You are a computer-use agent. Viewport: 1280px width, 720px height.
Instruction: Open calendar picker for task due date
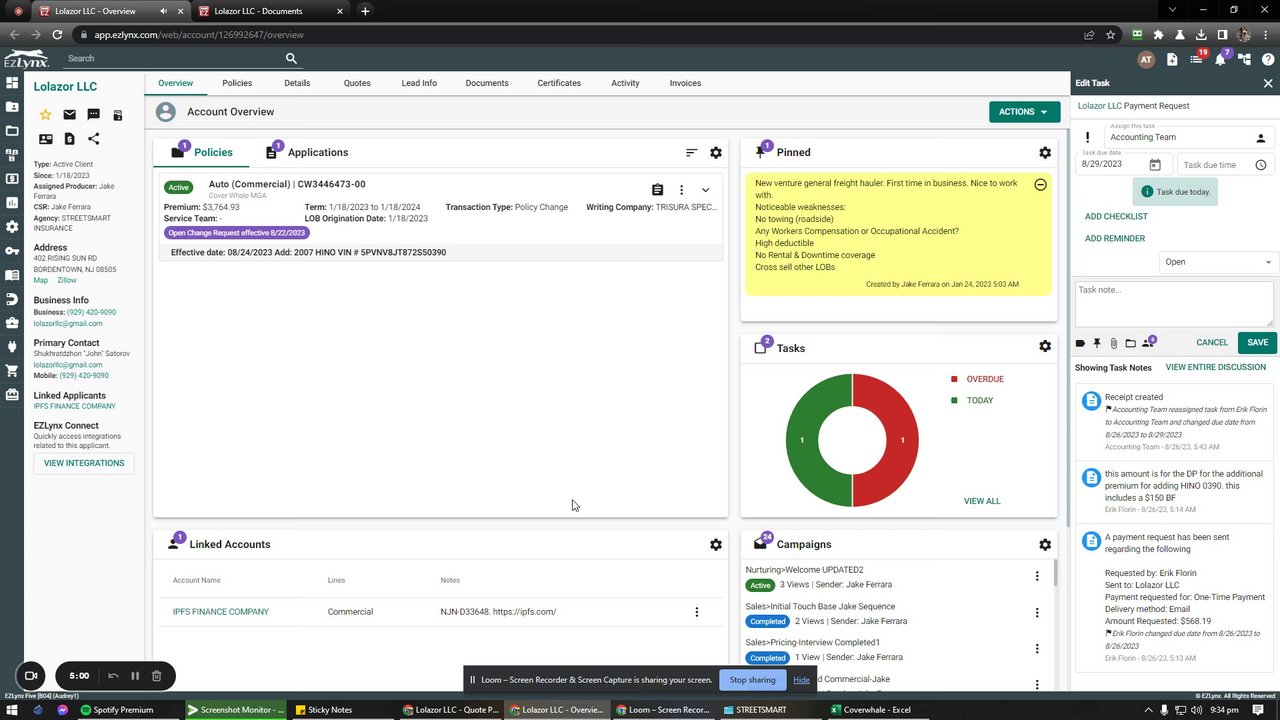pyautogui.click(x=1155, y=165)
